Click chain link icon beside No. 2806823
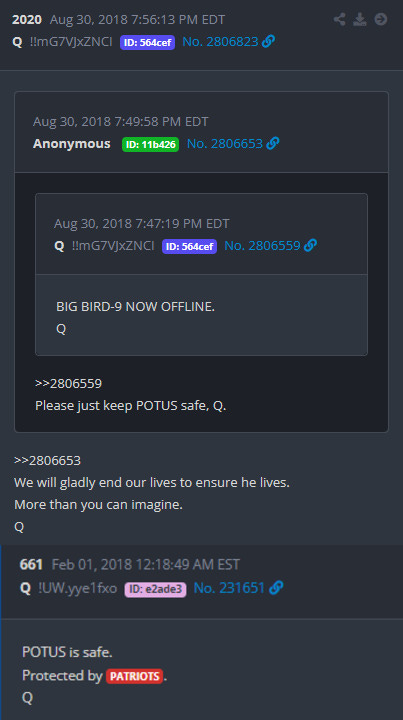The height and width of the screenshot is (720, 403). tap(269, 42)
